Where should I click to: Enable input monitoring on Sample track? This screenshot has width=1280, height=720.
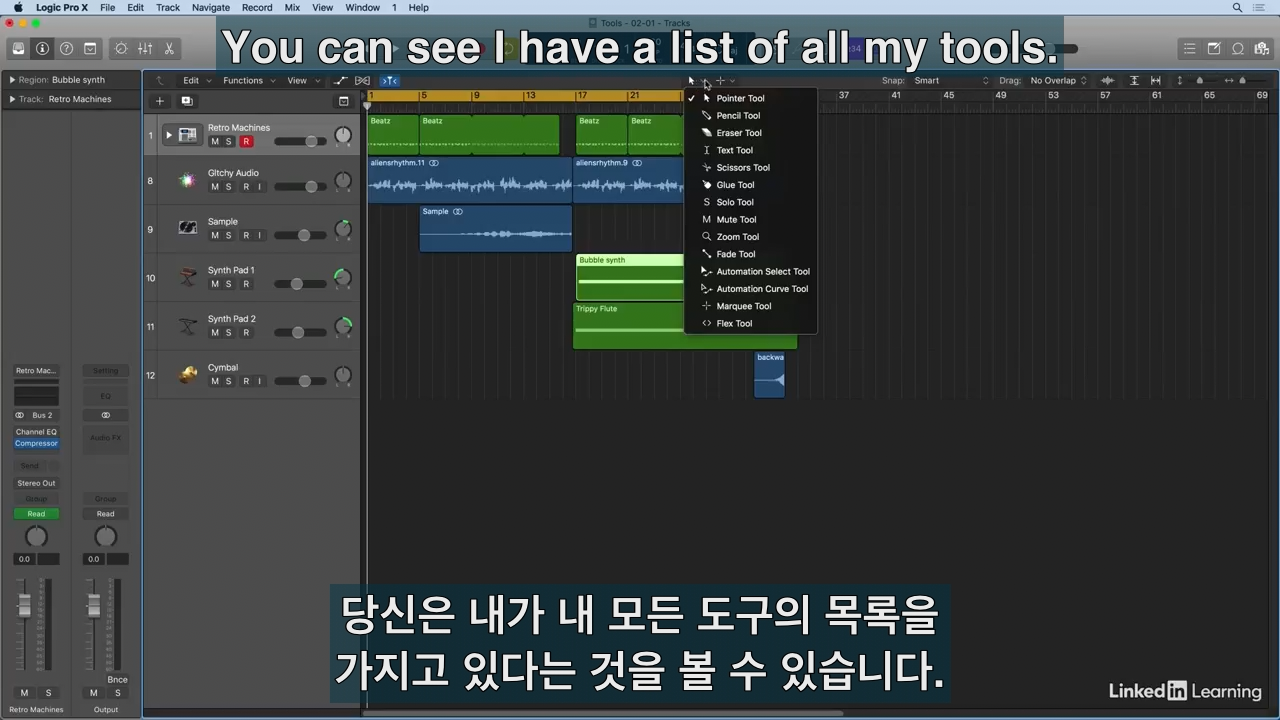[x=260, y=236]
